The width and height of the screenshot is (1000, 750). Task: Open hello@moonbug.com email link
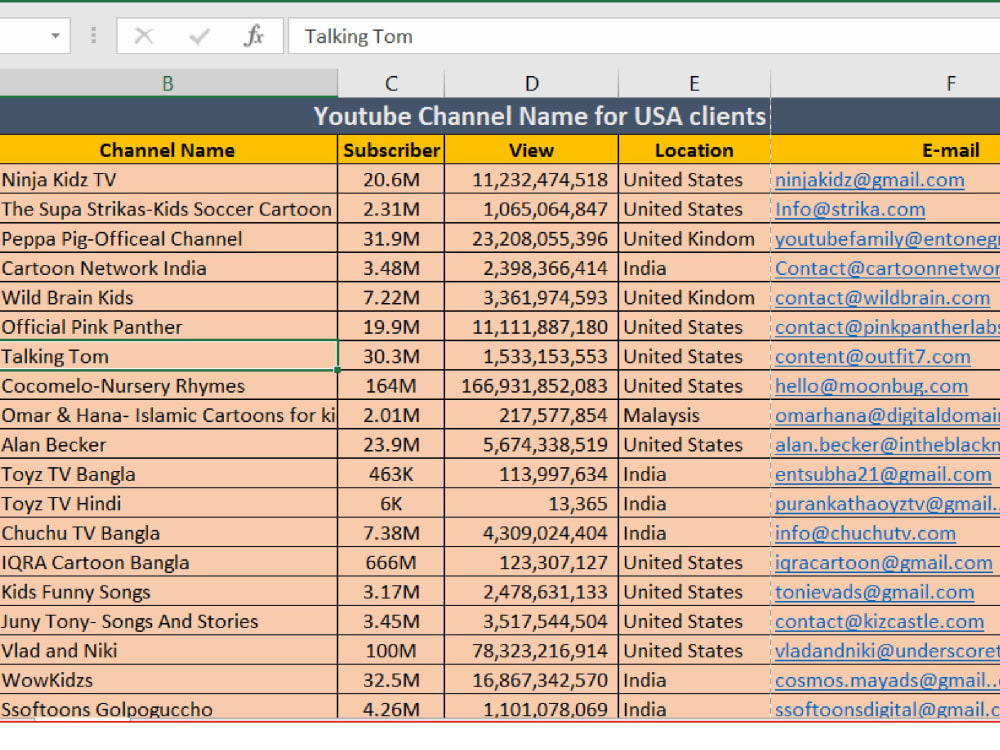click(x=871, y=386)
